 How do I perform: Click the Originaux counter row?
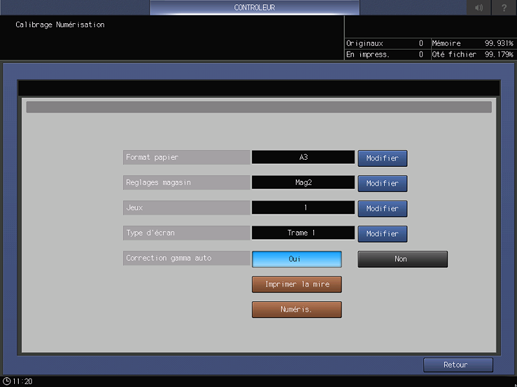pos(387,43)
